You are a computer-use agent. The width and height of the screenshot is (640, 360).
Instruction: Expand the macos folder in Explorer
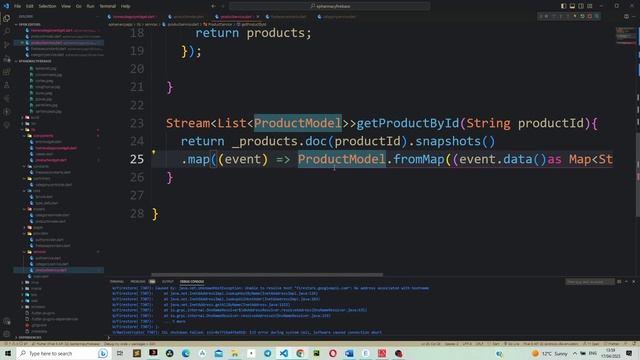pos(36,288)
